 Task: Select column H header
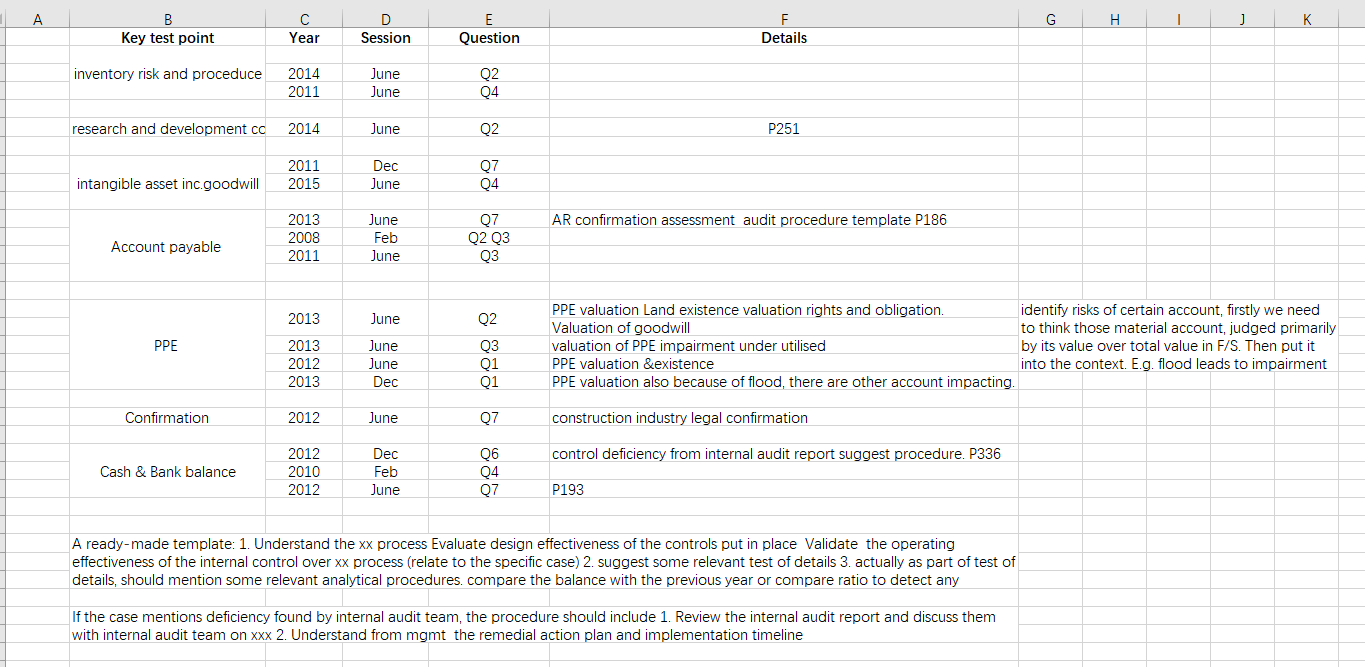click(1115, 18)
